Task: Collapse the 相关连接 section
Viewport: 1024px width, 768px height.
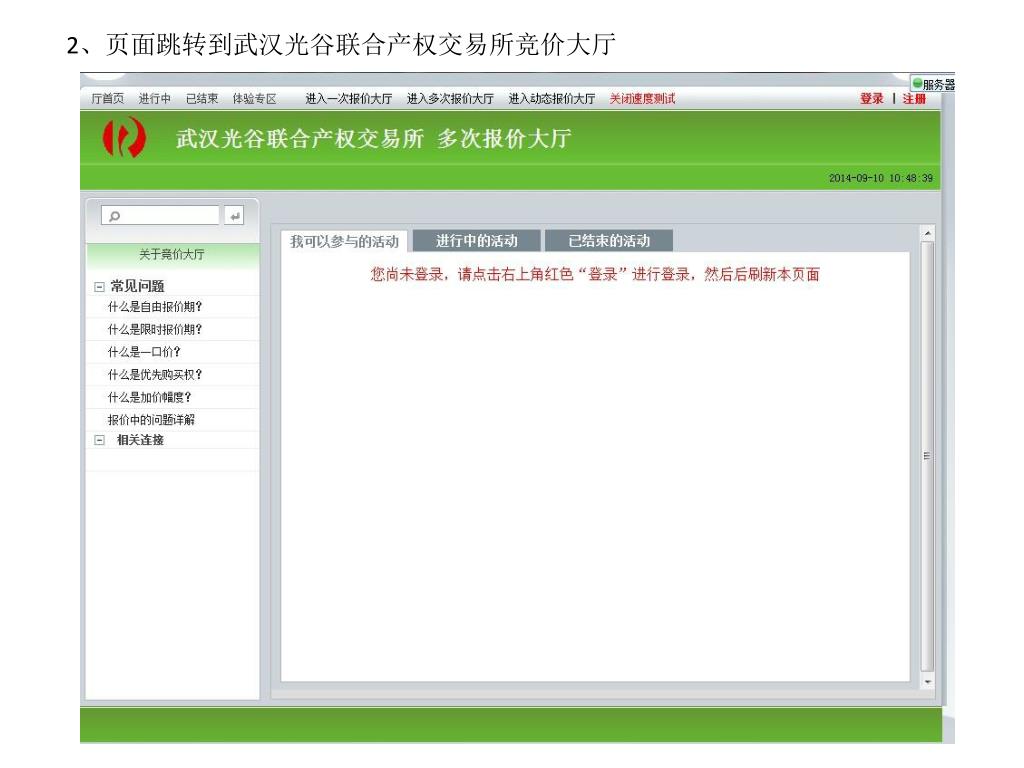Action: (99, 440)
